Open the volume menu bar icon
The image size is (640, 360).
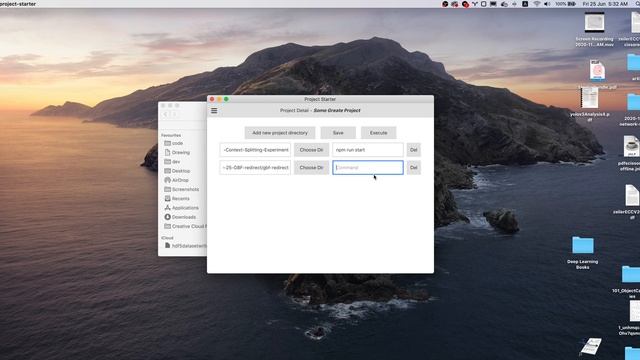point(547,4)
